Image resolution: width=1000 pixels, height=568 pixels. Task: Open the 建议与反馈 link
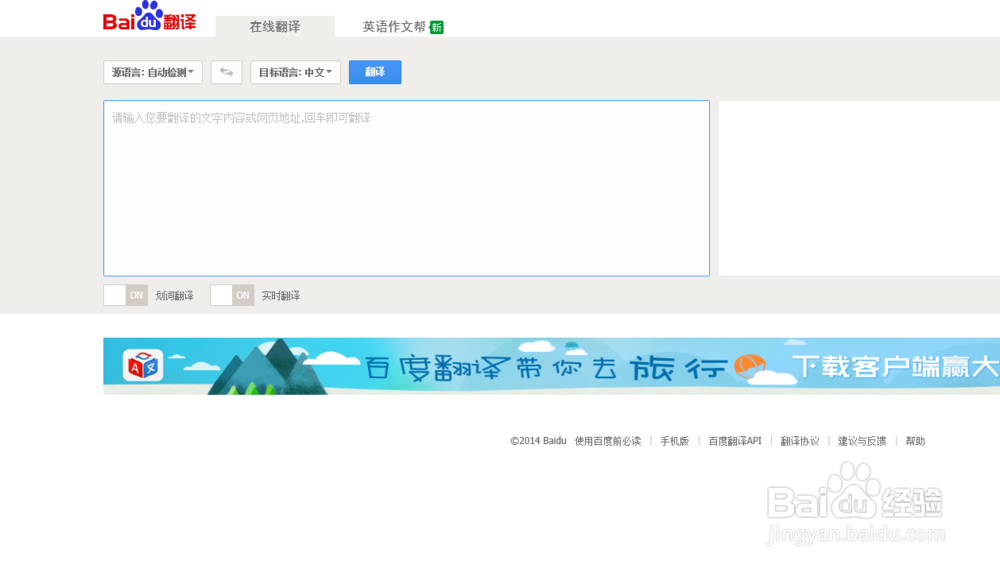click(x=862, y=441)
